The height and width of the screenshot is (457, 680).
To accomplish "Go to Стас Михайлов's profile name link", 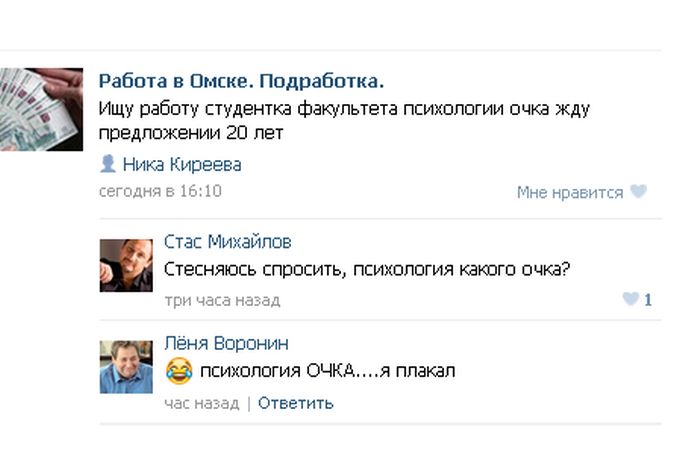I will [228, 242].
